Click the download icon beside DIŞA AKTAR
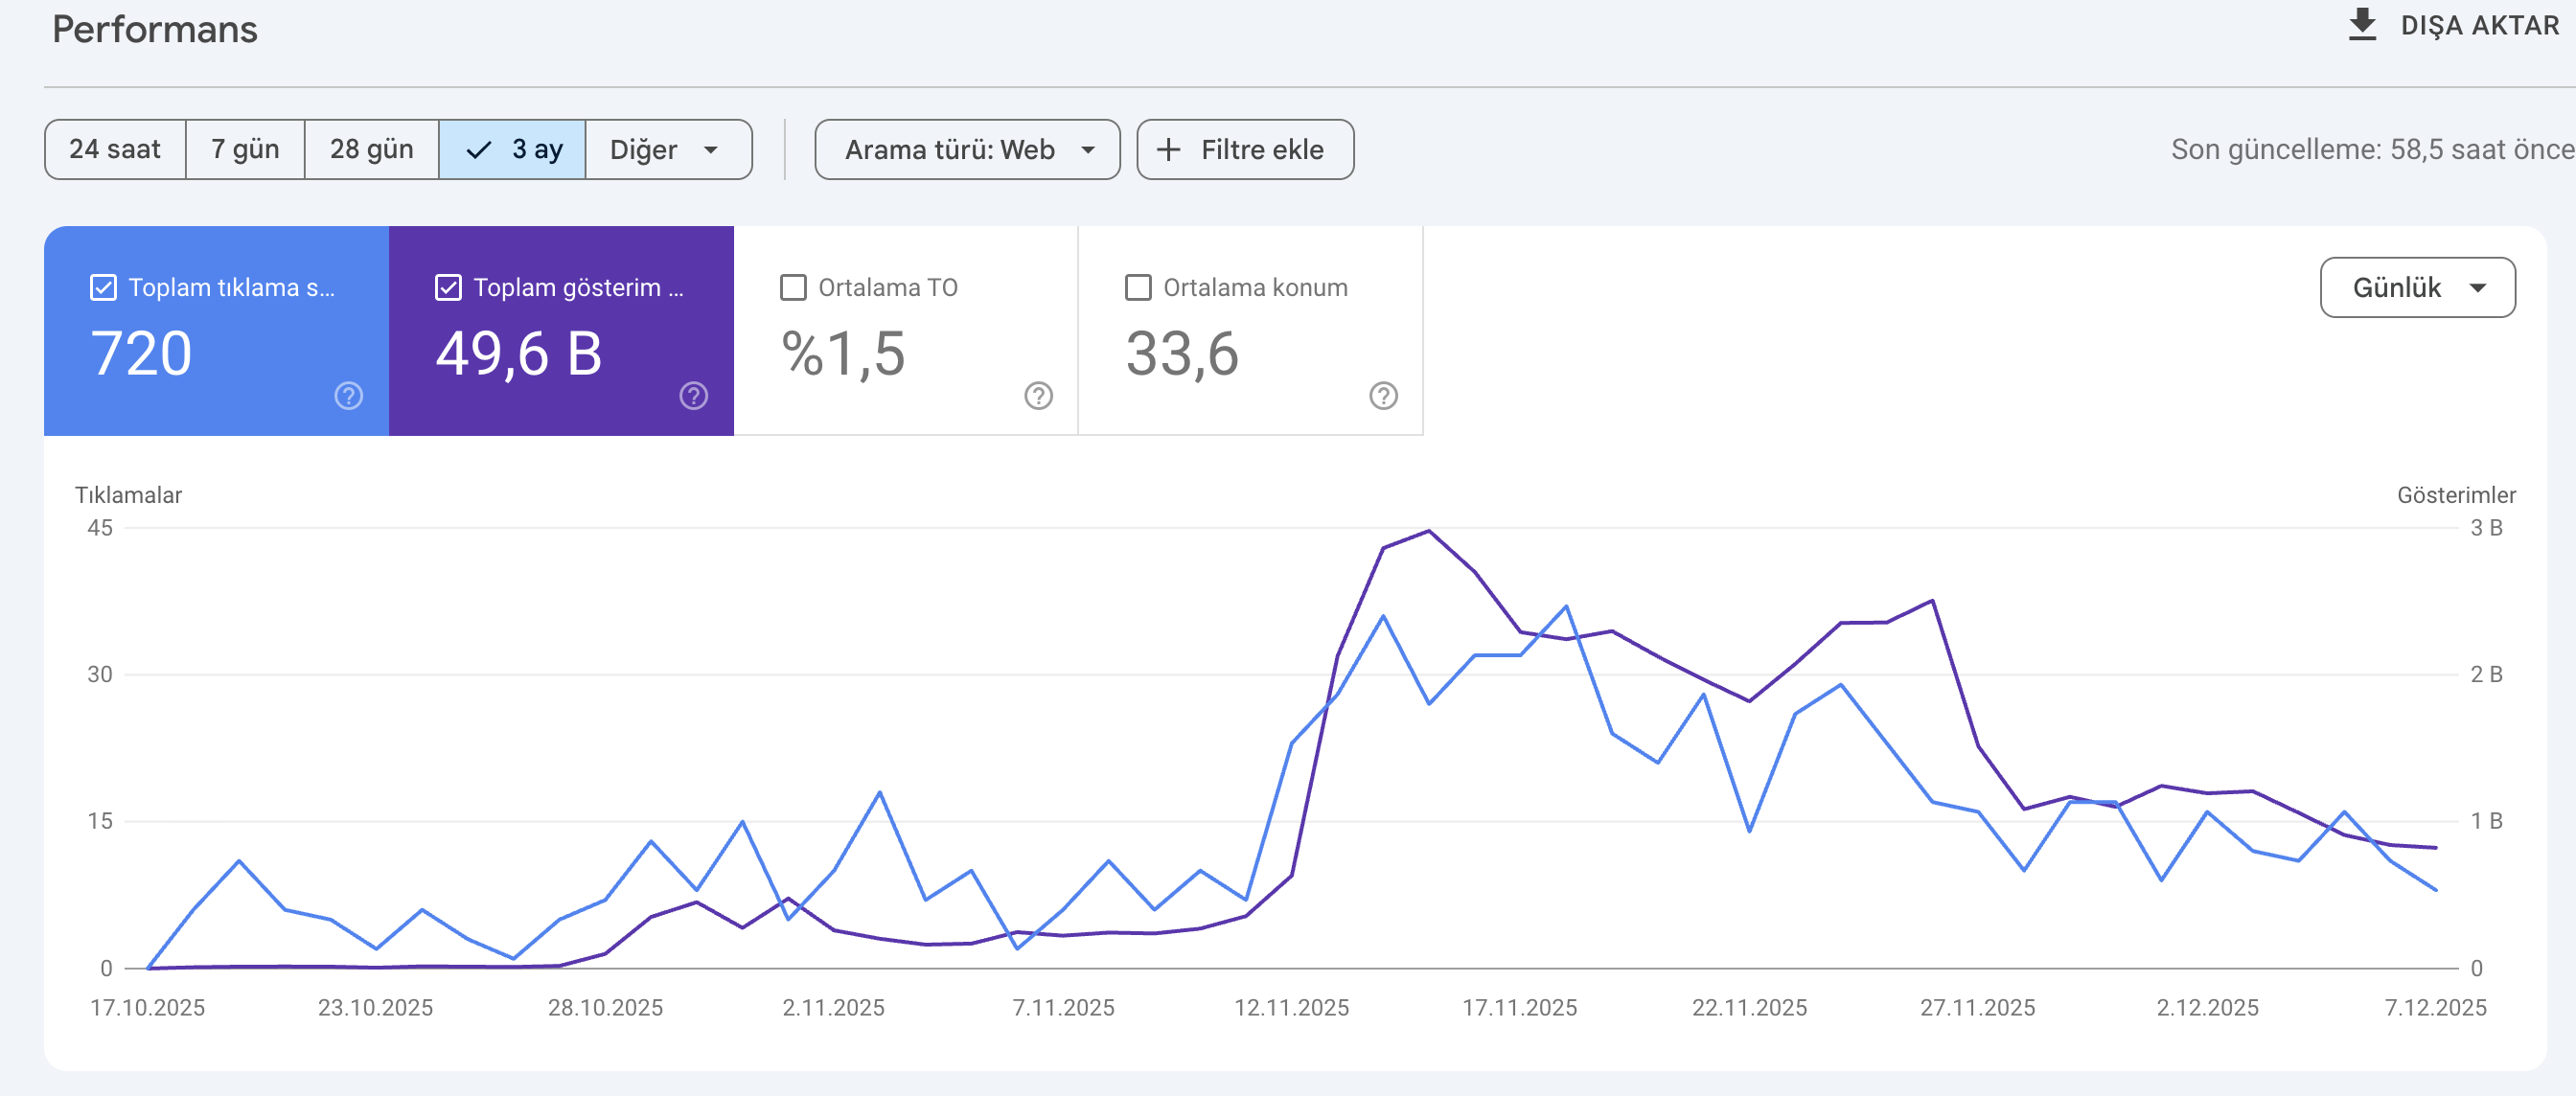Viewport: 2576px width, 1096px height. pyautogui.click(x=2362, y=25)
